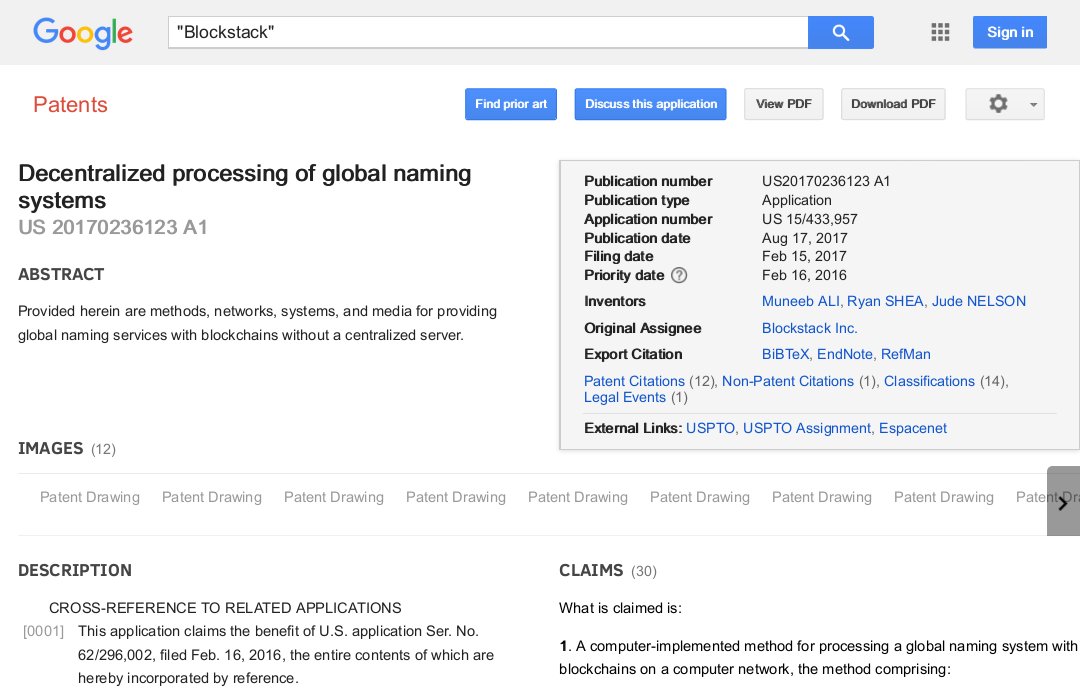
Task: Open Blockstack Inc. assignee link
Action: 809,328
